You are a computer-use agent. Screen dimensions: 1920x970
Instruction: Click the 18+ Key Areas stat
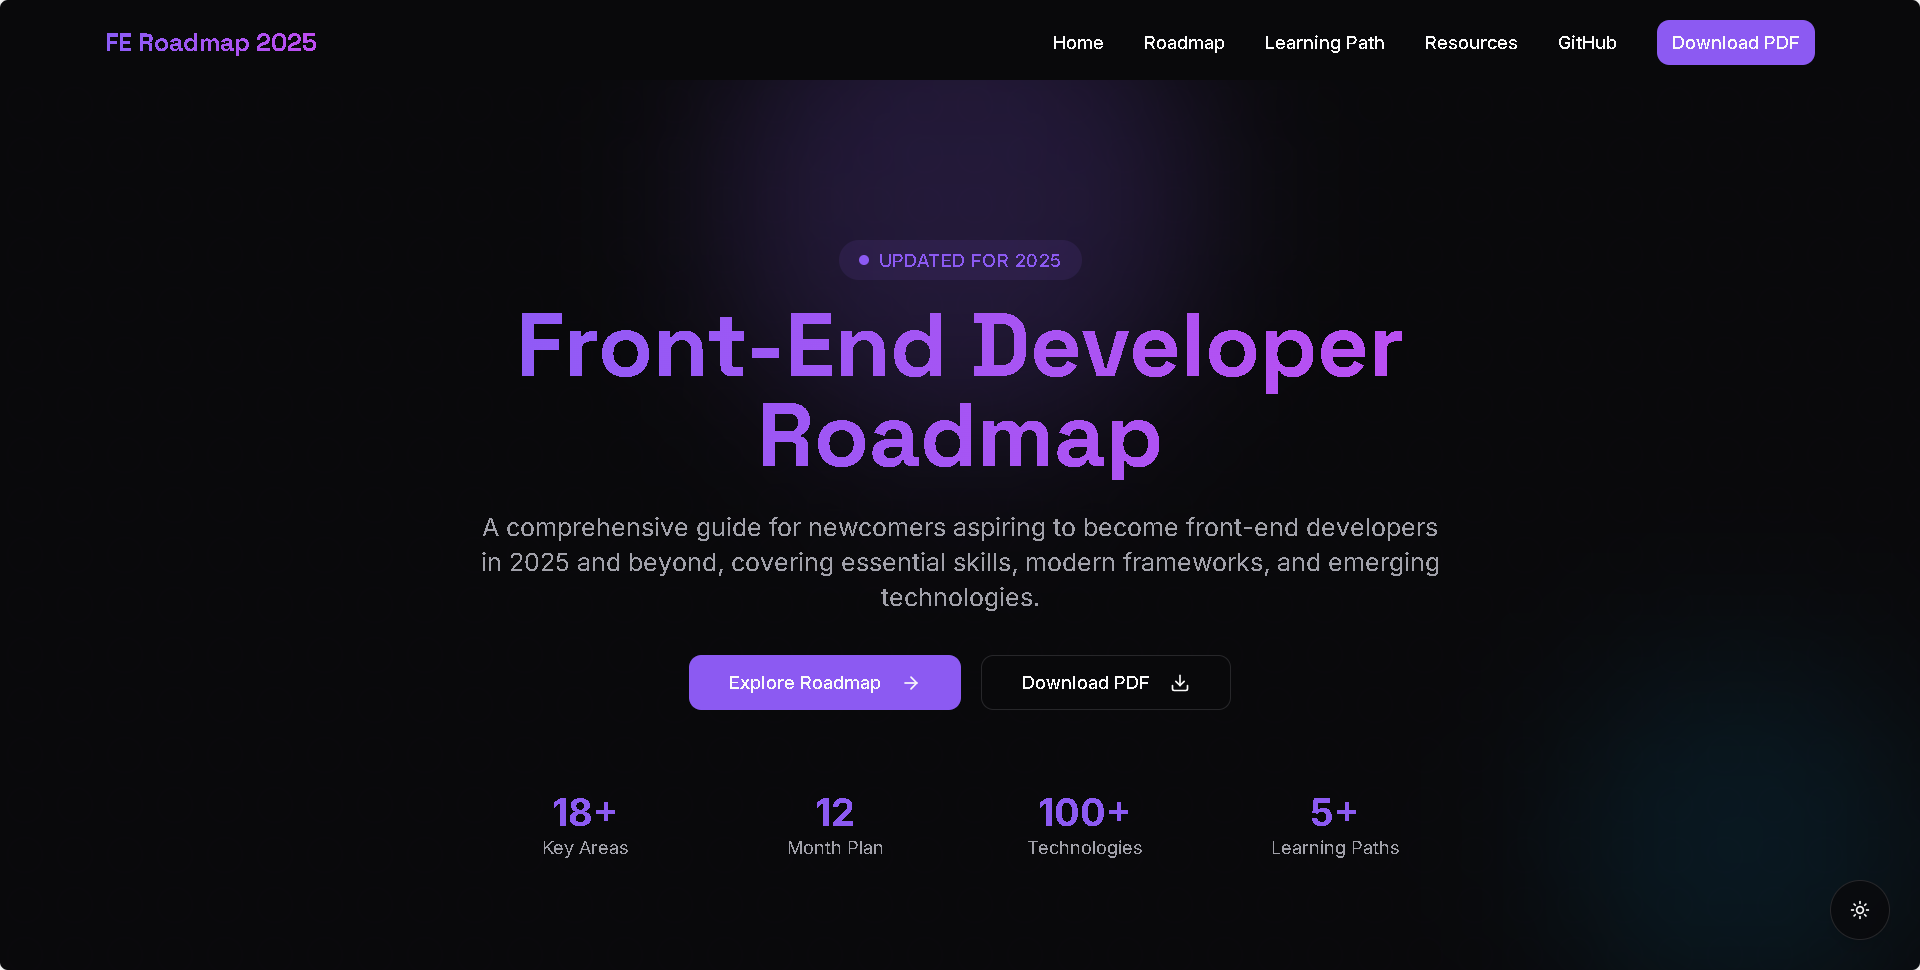point(585,825)
